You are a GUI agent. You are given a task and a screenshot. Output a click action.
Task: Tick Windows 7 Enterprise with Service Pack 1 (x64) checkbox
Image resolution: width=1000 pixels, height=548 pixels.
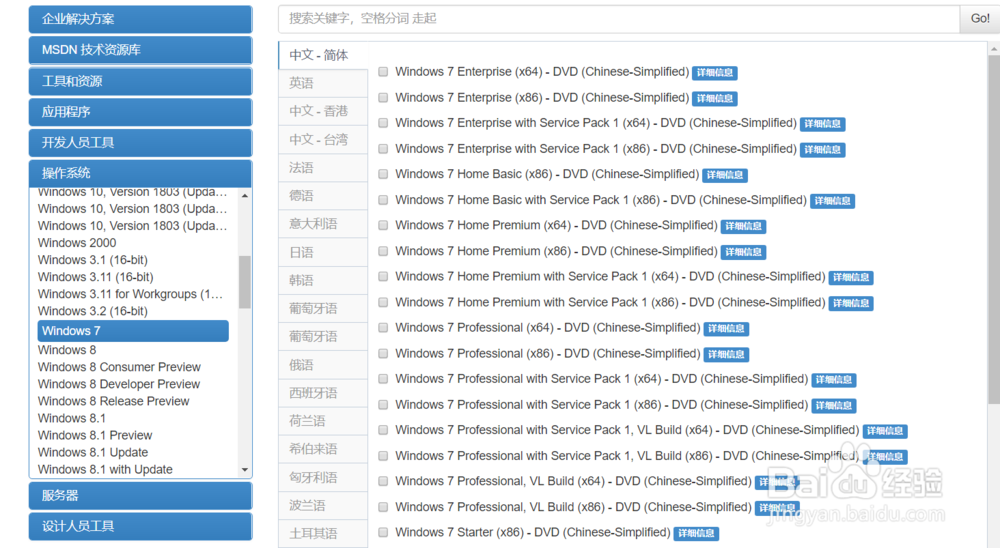click(x=383, y=123)
